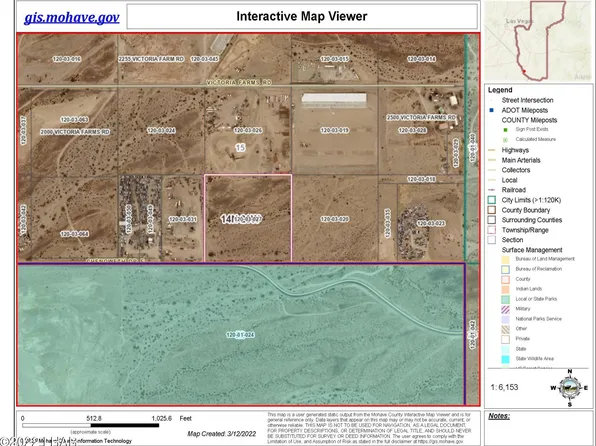The image size is (596, 446).
Task: Select parcel label 120-03-020
Action: pos(334,219)
